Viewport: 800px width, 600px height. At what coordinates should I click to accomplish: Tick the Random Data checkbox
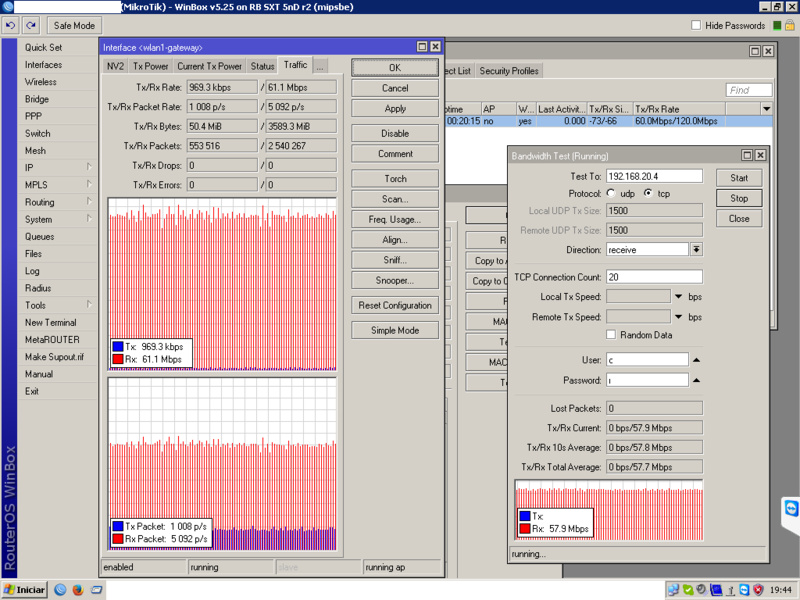[611, 335]
